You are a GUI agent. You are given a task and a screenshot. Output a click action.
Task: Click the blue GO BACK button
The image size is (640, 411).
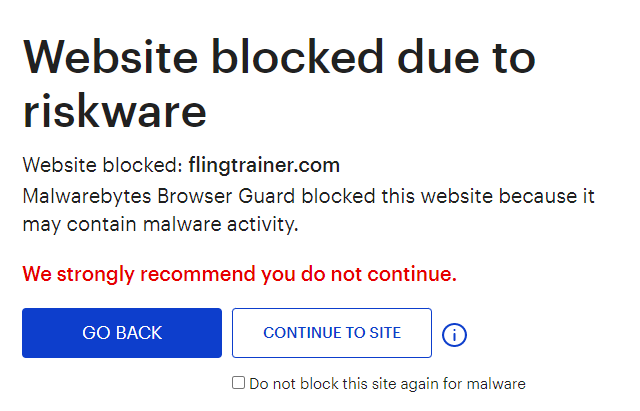tap(122, 333)
